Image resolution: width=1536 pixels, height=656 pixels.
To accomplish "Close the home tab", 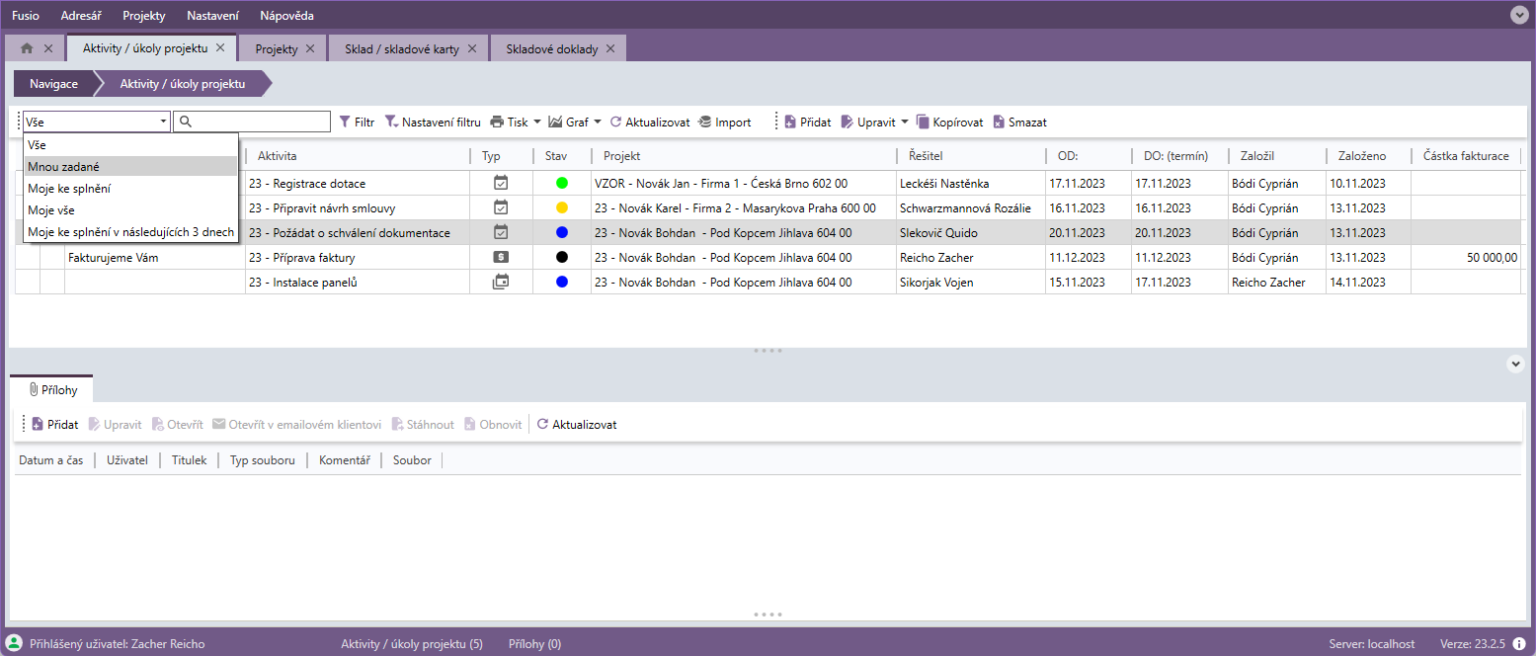I will (48, 48).
